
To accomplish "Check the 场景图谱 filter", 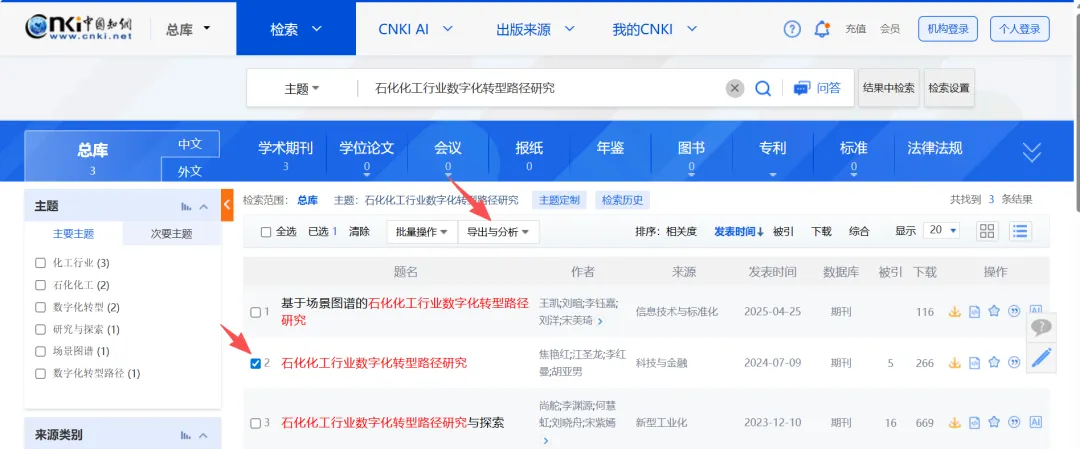I will point(40,351).
